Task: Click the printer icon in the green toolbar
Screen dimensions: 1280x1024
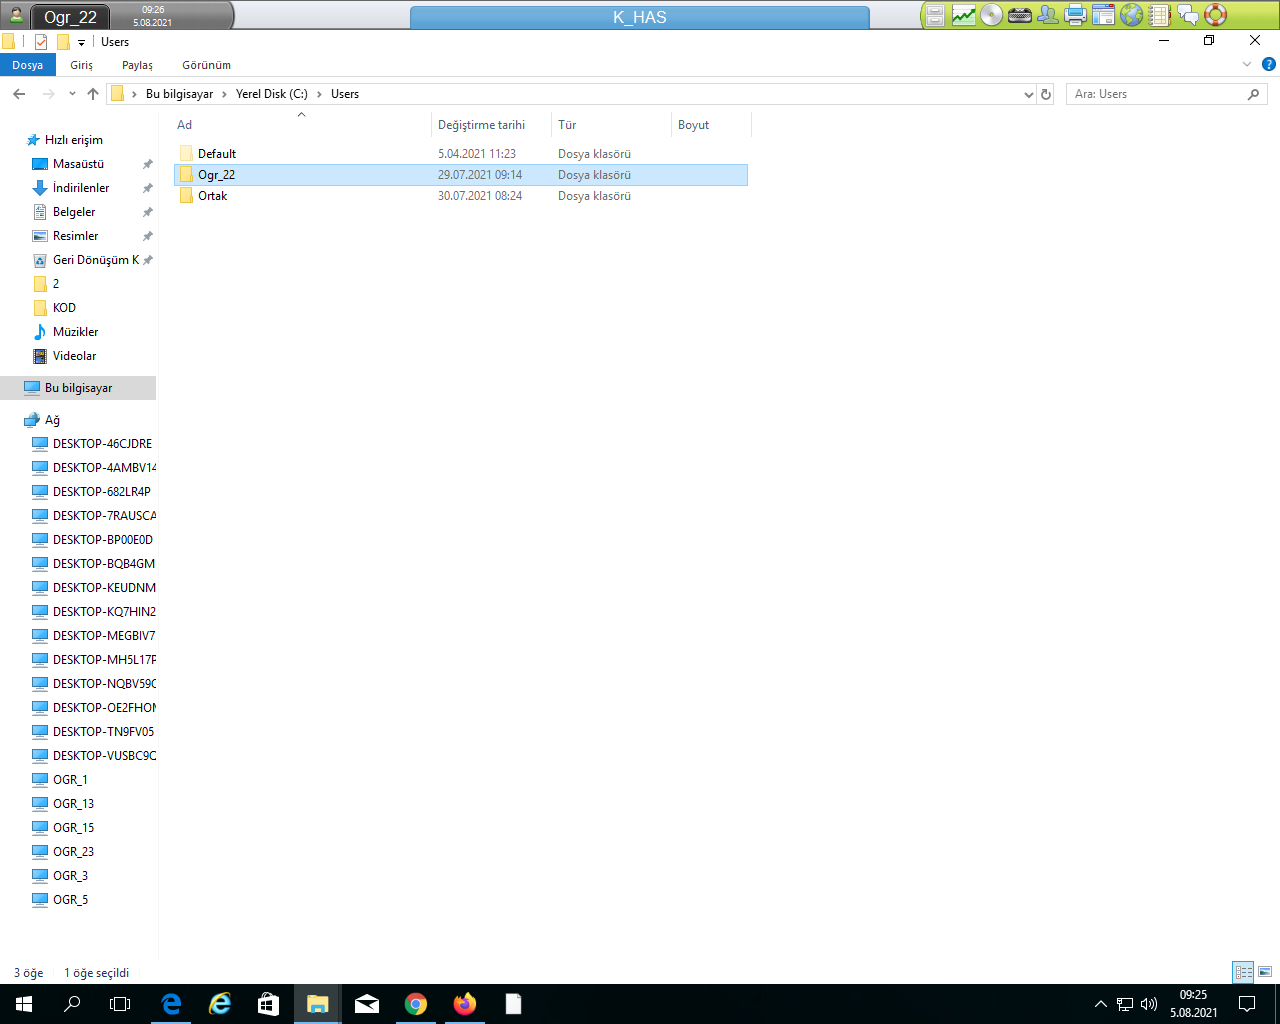Action: [x=1076, y=15]
